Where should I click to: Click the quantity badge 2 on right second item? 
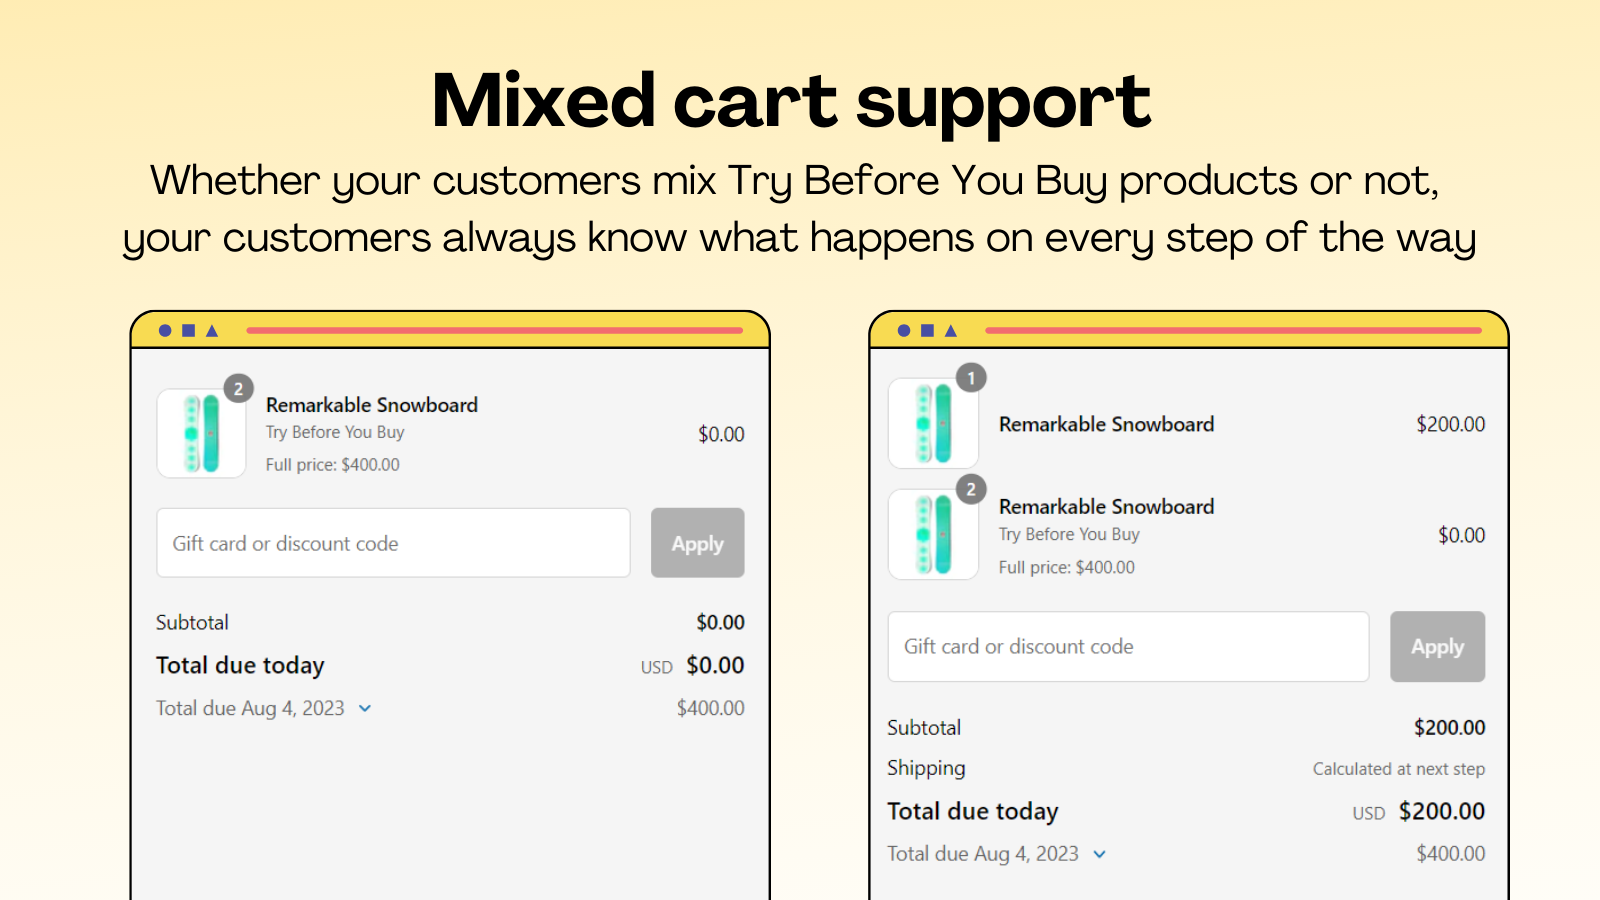(971, 489)
